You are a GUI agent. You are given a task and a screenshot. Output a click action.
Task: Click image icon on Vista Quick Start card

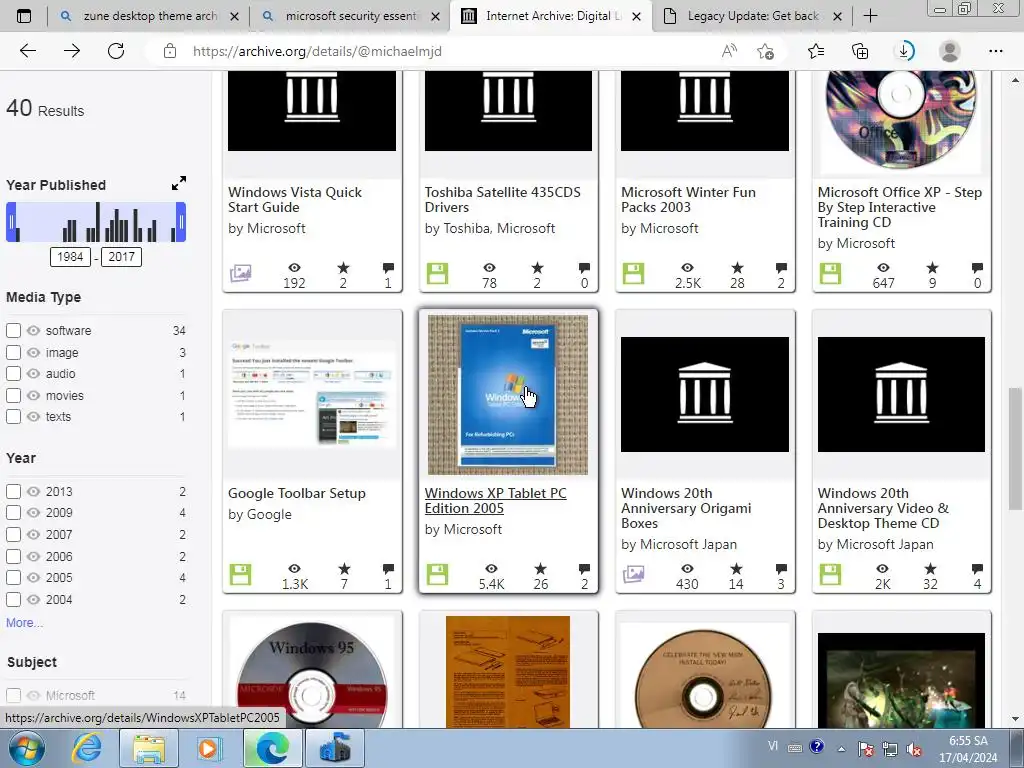pyautogui.click(x=240, y=273)
